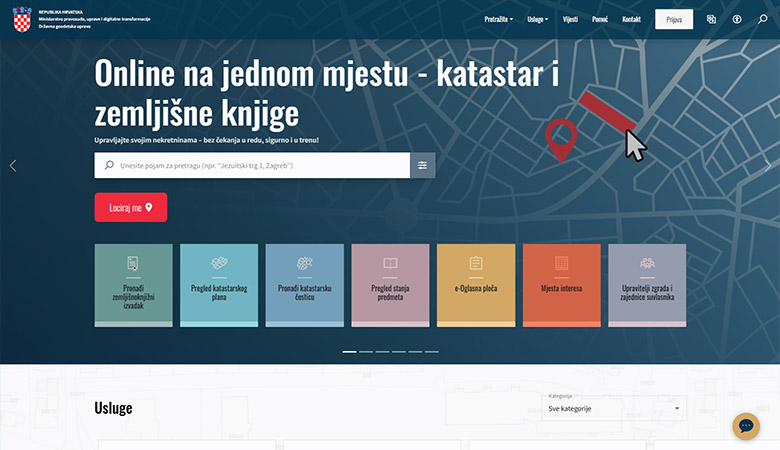
Task: Open the e-Oglasna ploča tile
Action: (x=476, y=285)
